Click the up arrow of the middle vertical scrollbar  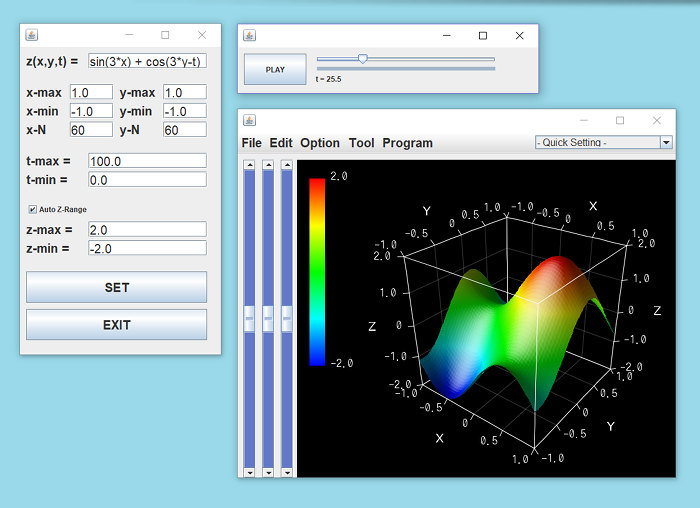[x=268, y=164]
